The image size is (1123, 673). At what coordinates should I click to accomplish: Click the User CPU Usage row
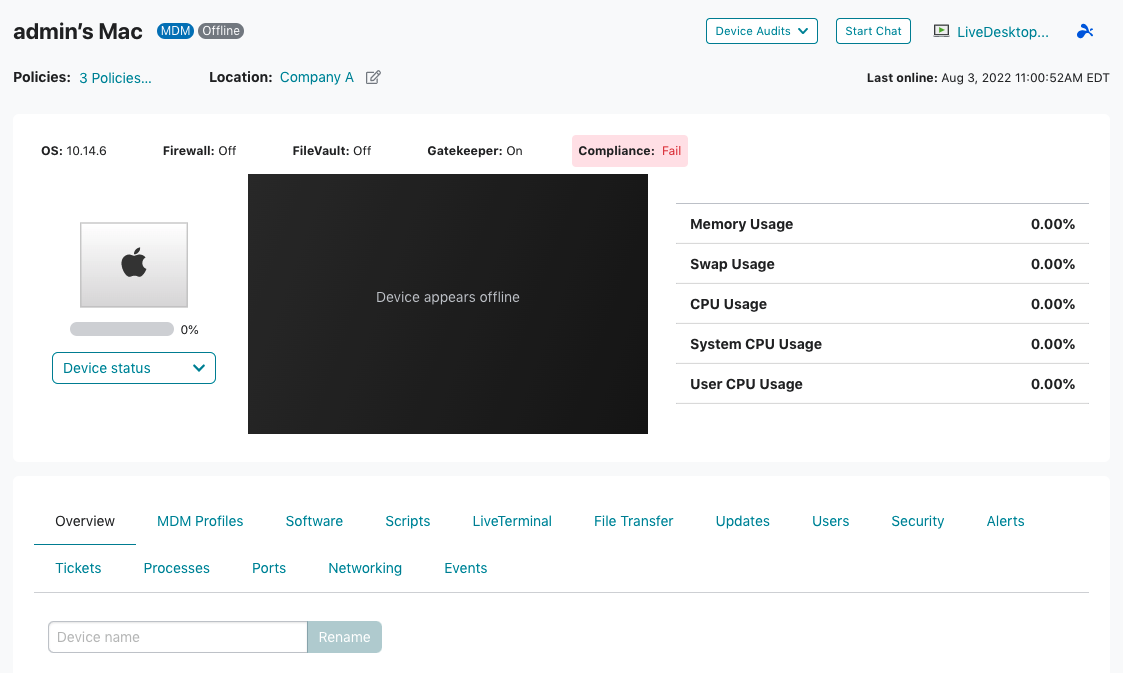[x=882, y=384]
